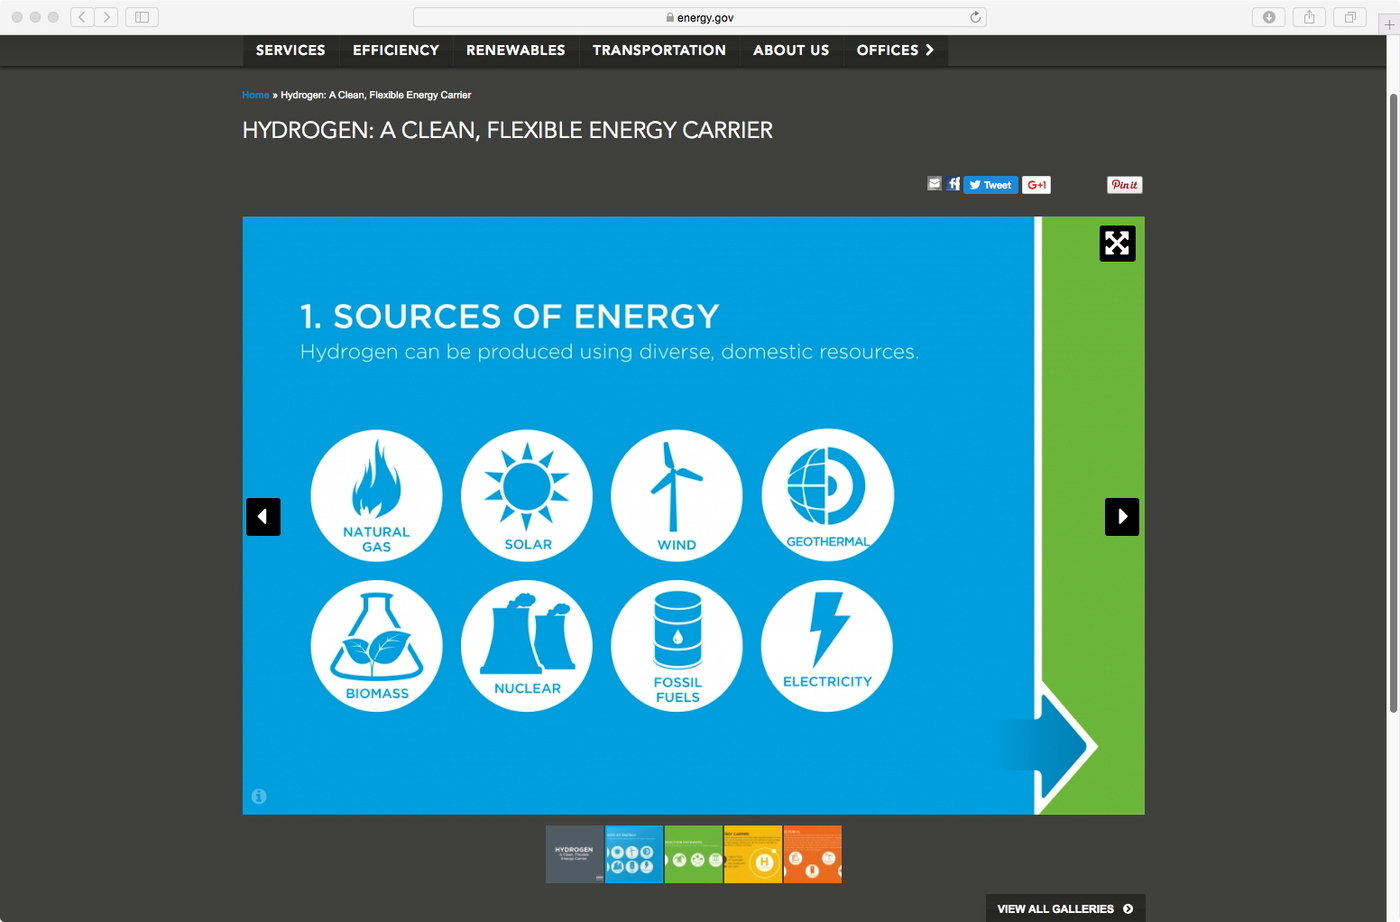Viewport: 1400px width, 922px height.
Task: Select the yellow Energy Carrier slide thumbnail
Action: tap(753, 854)
